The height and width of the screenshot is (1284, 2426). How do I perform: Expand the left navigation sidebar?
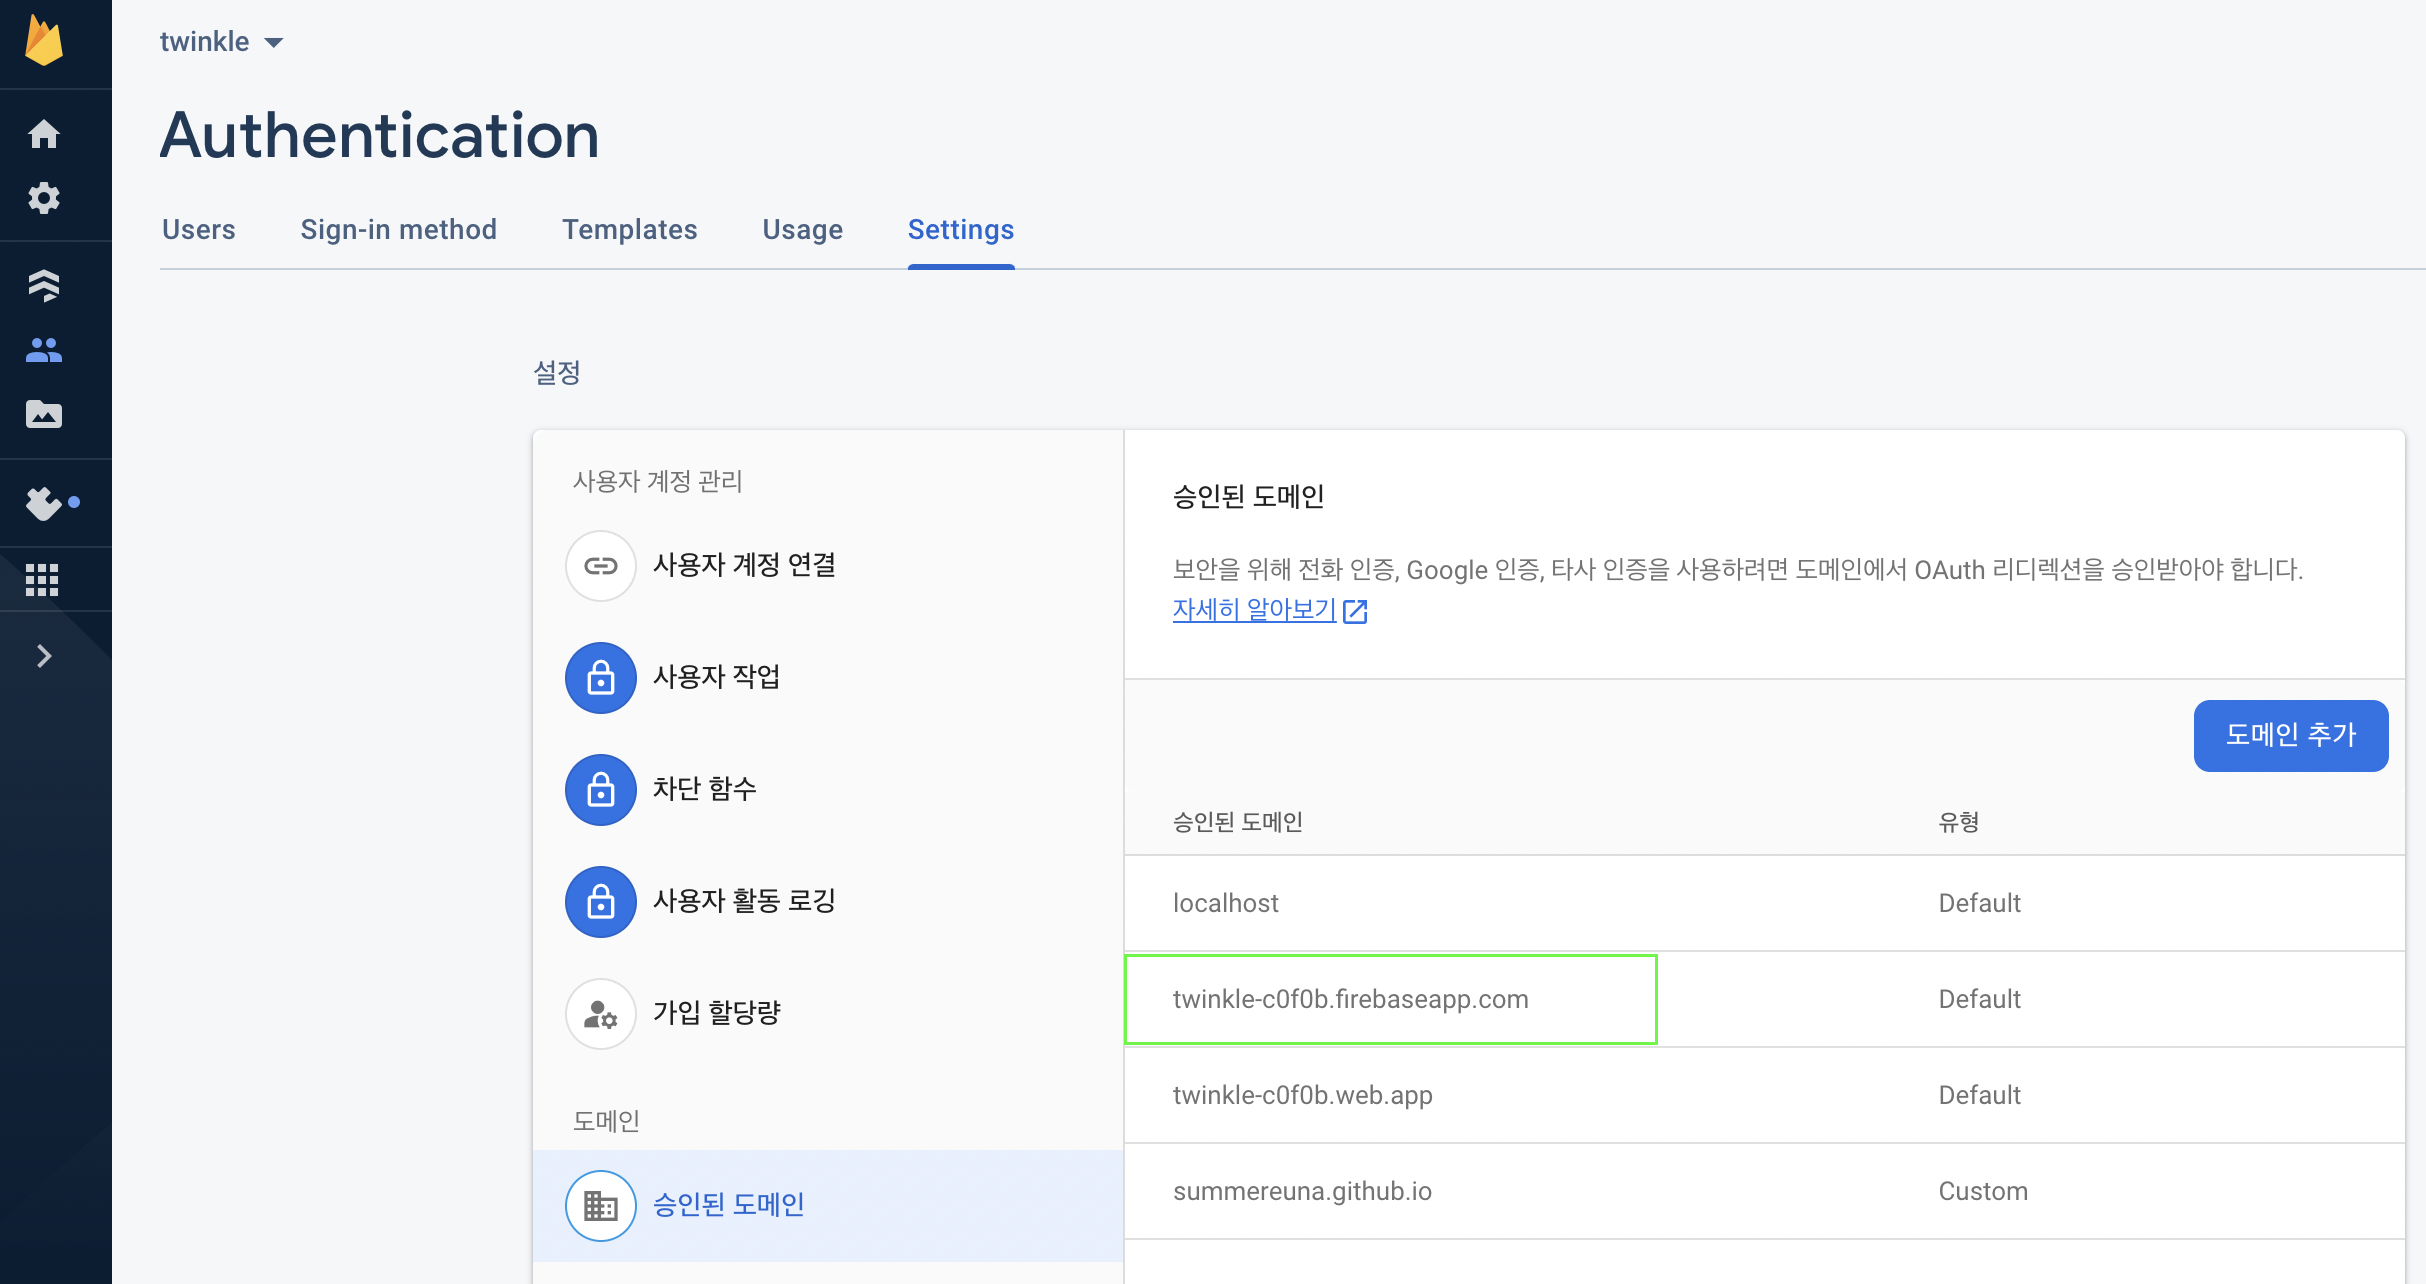click(44, 656)
